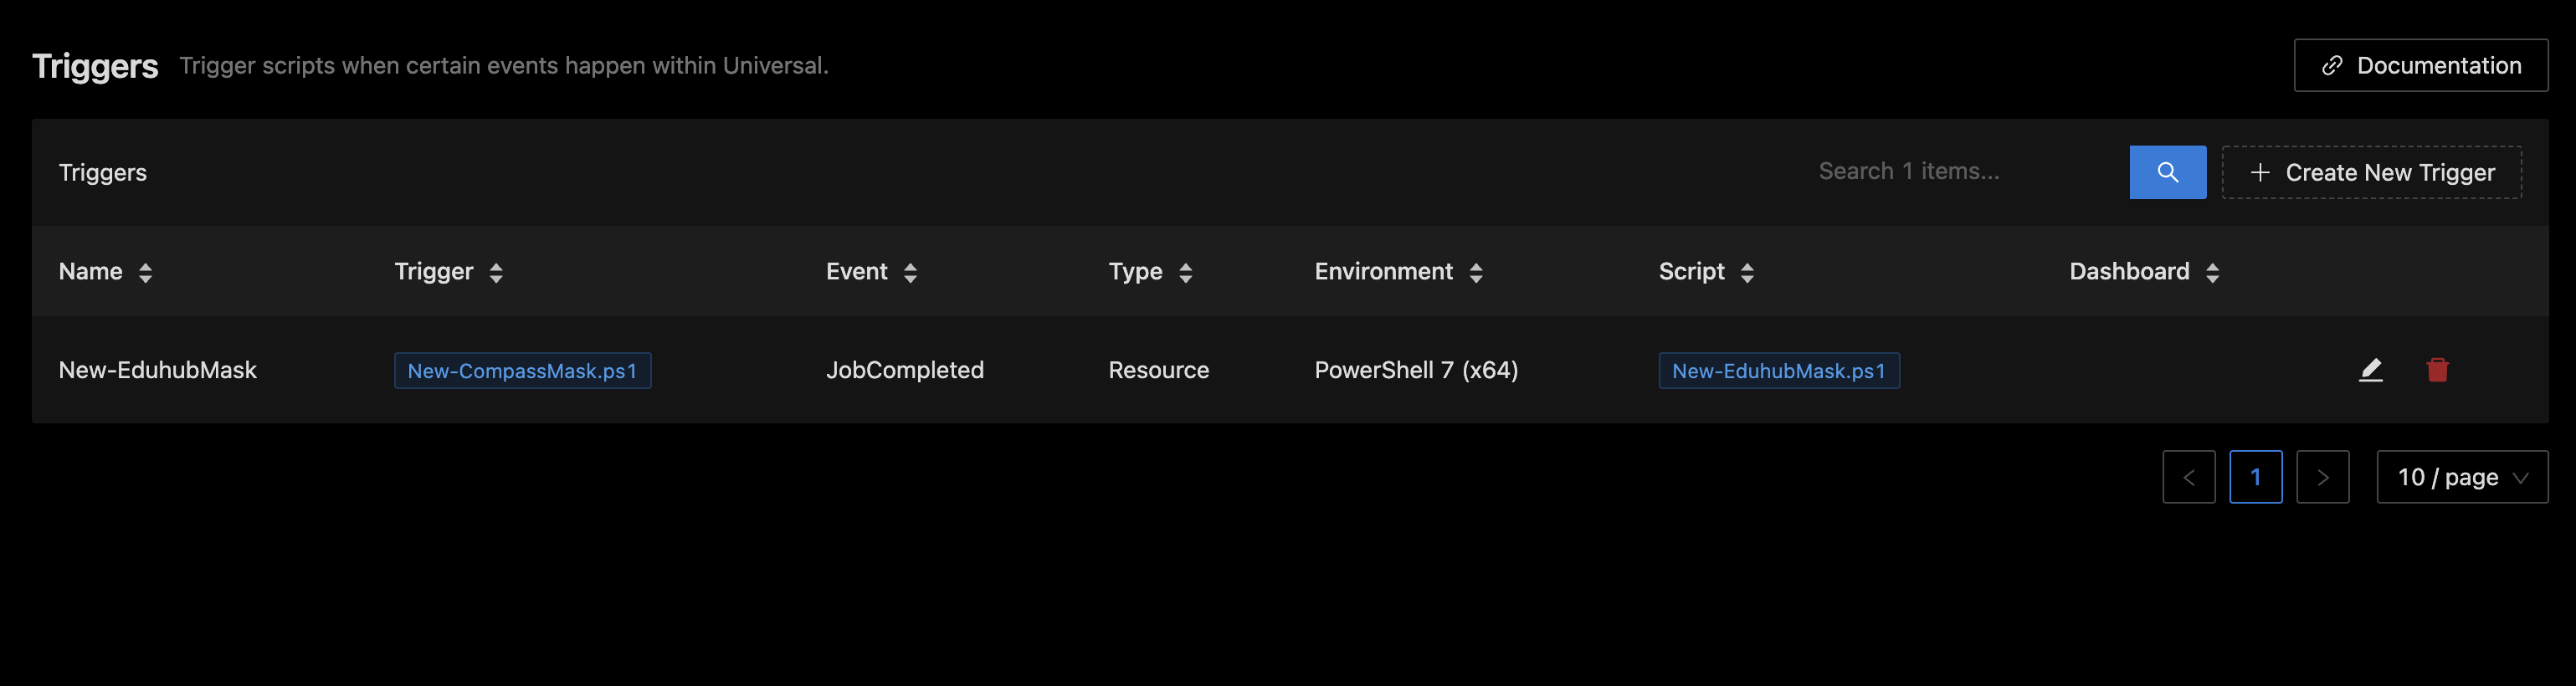Sort table by Type column arrows
Screen dimensions: 2576x686
click(1185, 272)
